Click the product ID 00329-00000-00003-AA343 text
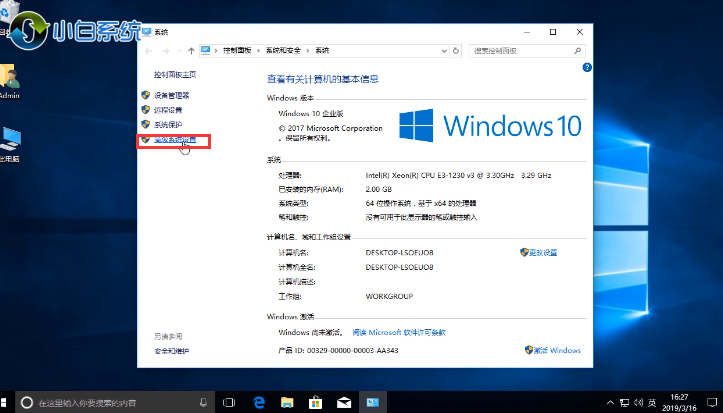Viewport: 723px width, 413px height. (x=353, y=350)
